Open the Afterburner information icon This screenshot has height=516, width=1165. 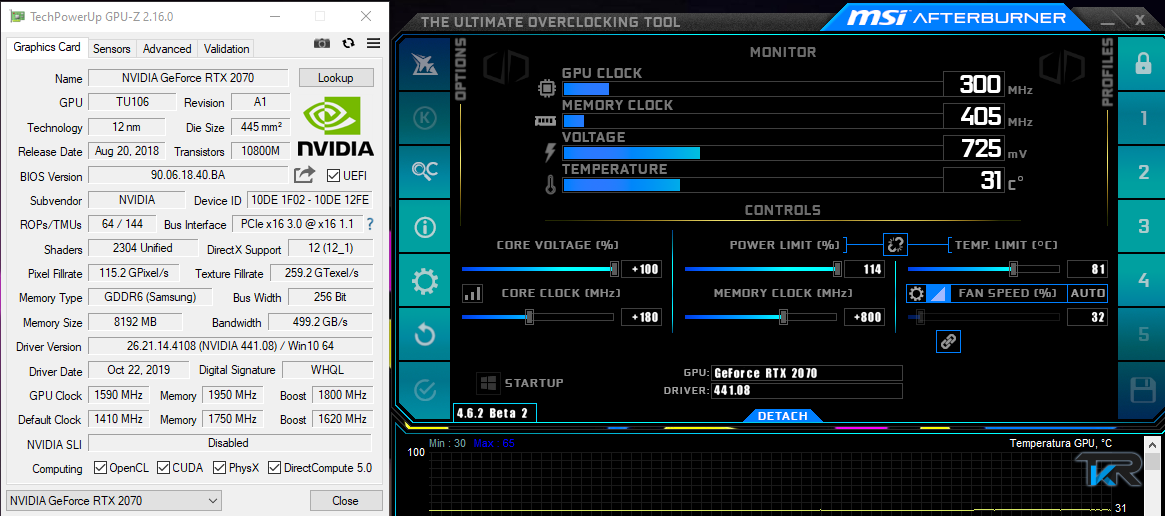(424, 226)
